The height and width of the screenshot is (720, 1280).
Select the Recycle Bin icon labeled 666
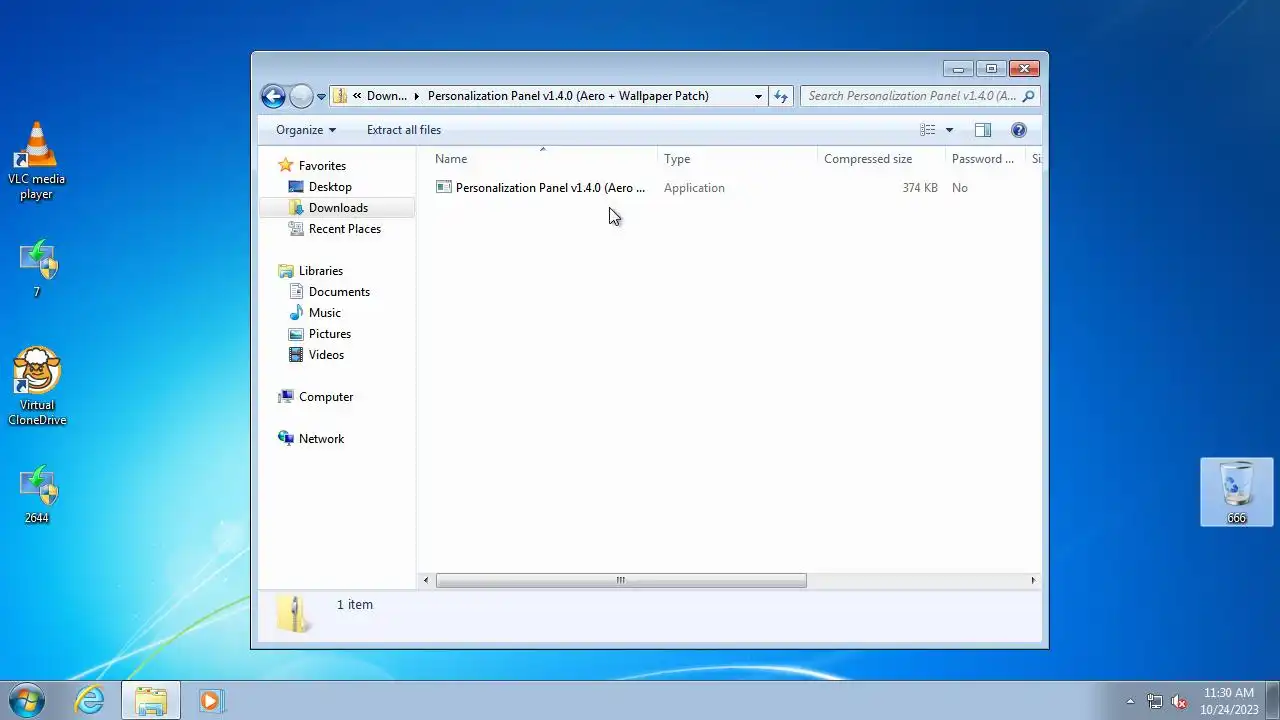click(x=1237, y=492)
